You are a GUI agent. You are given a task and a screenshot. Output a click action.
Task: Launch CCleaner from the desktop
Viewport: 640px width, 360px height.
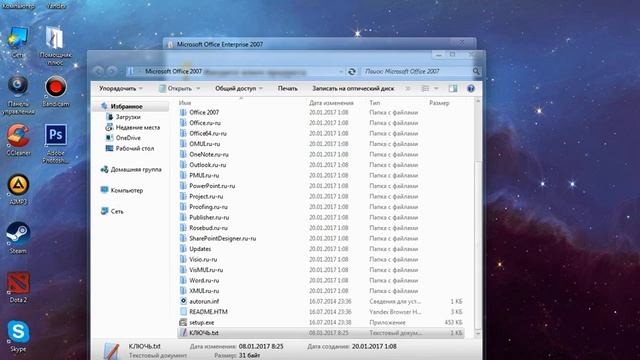pos(18,141)
